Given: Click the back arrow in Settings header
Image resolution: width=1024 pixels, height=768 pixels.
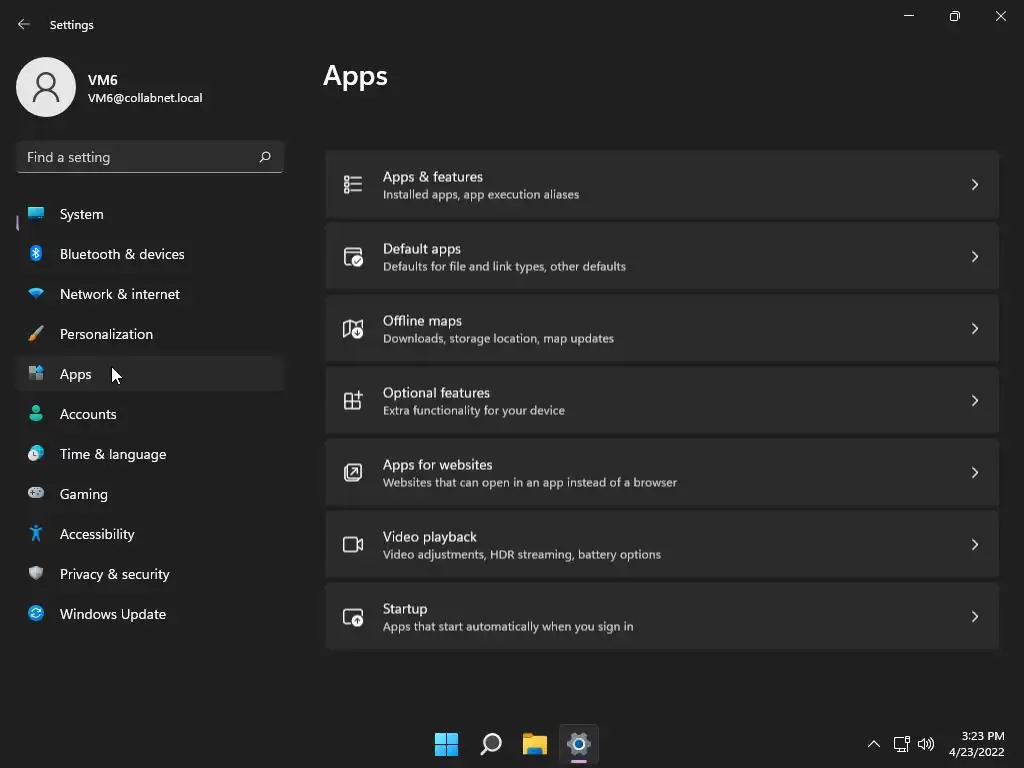Looking at the screenshot, I should click(24, 24).
